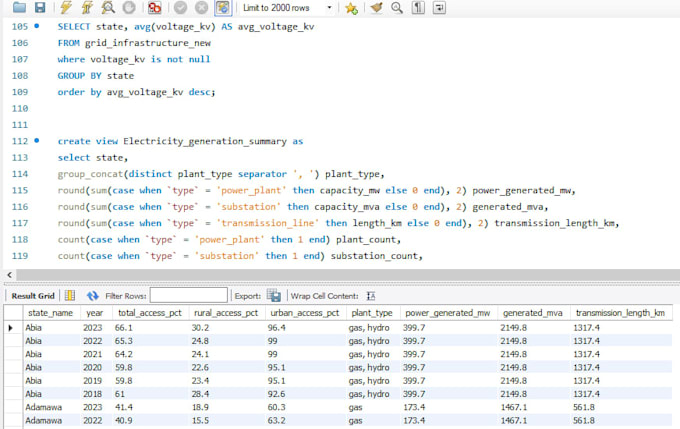Click the urban access cell 96.4

click(x=305, y=327)
